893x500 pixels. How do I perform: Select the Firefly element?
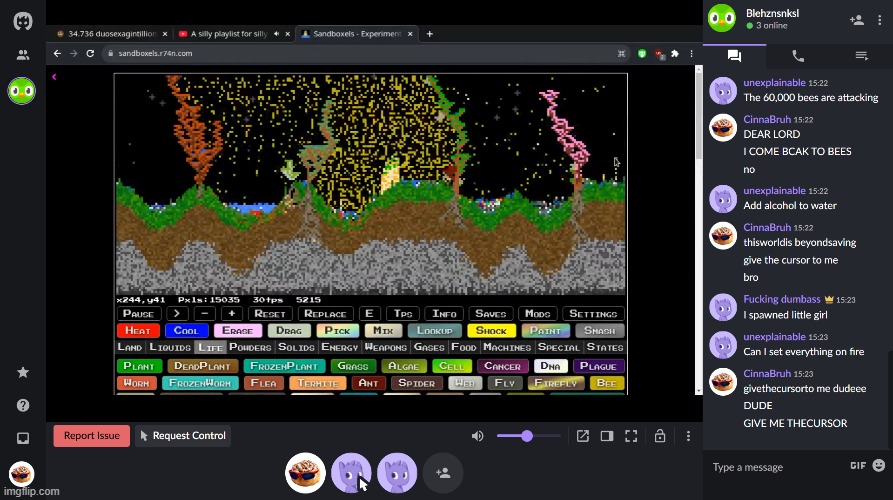click(556, 383)
